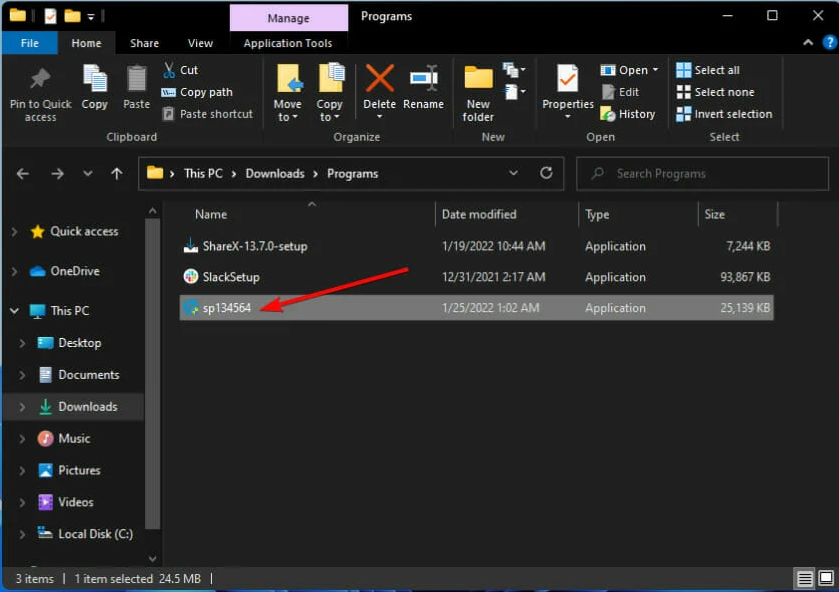Click Select none
This screenshot has width=839, height=592.
pos(715,92)
